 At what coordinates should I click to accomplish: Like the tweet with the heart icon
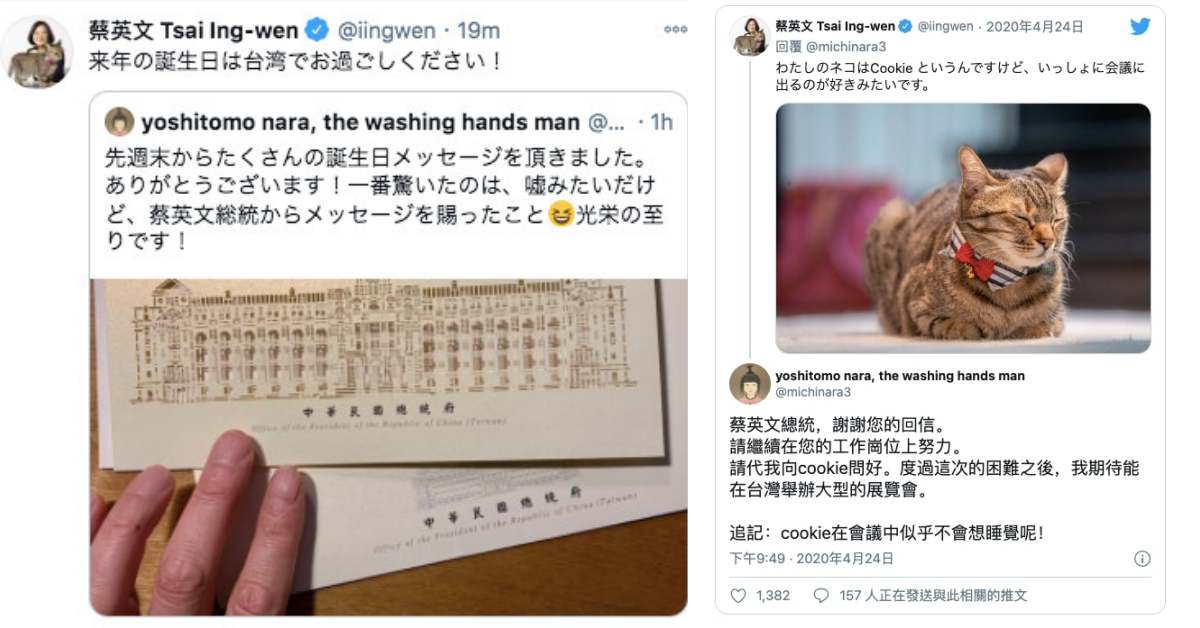[738, 595]
